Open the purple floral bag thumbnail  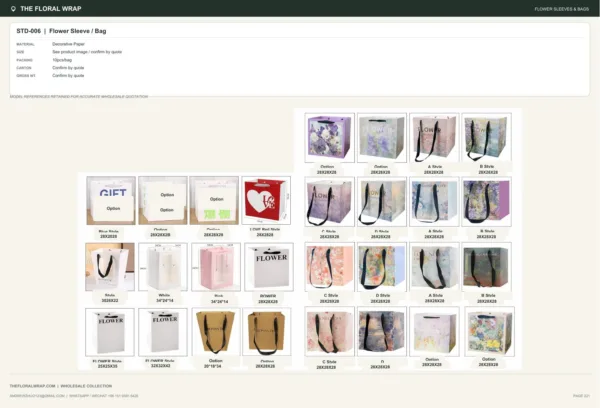[329, 137]
